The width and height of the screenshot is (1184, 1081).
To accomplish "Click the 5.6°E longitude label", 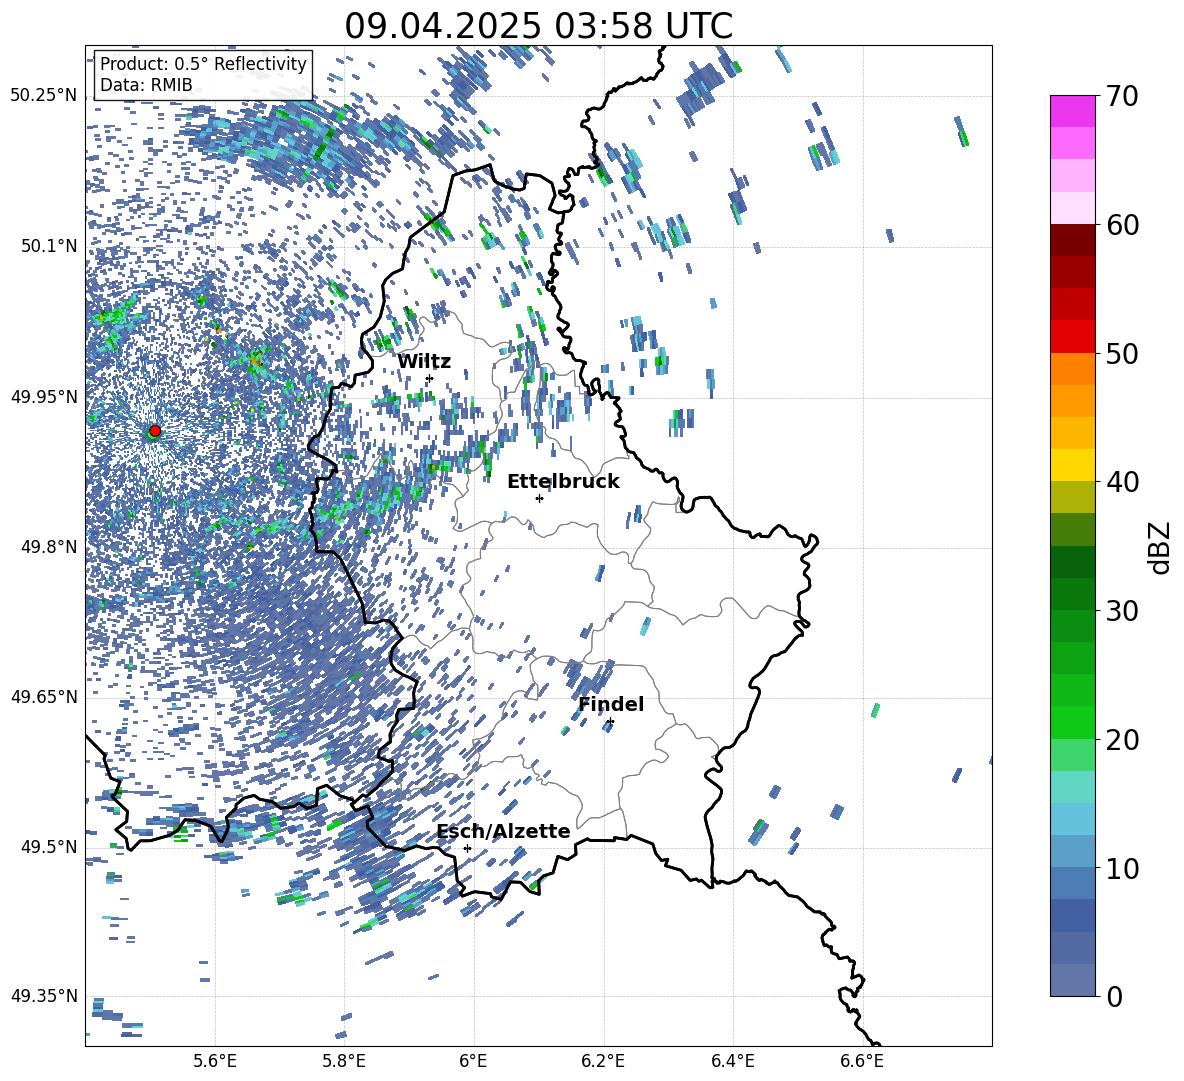I will [215, 1061].
